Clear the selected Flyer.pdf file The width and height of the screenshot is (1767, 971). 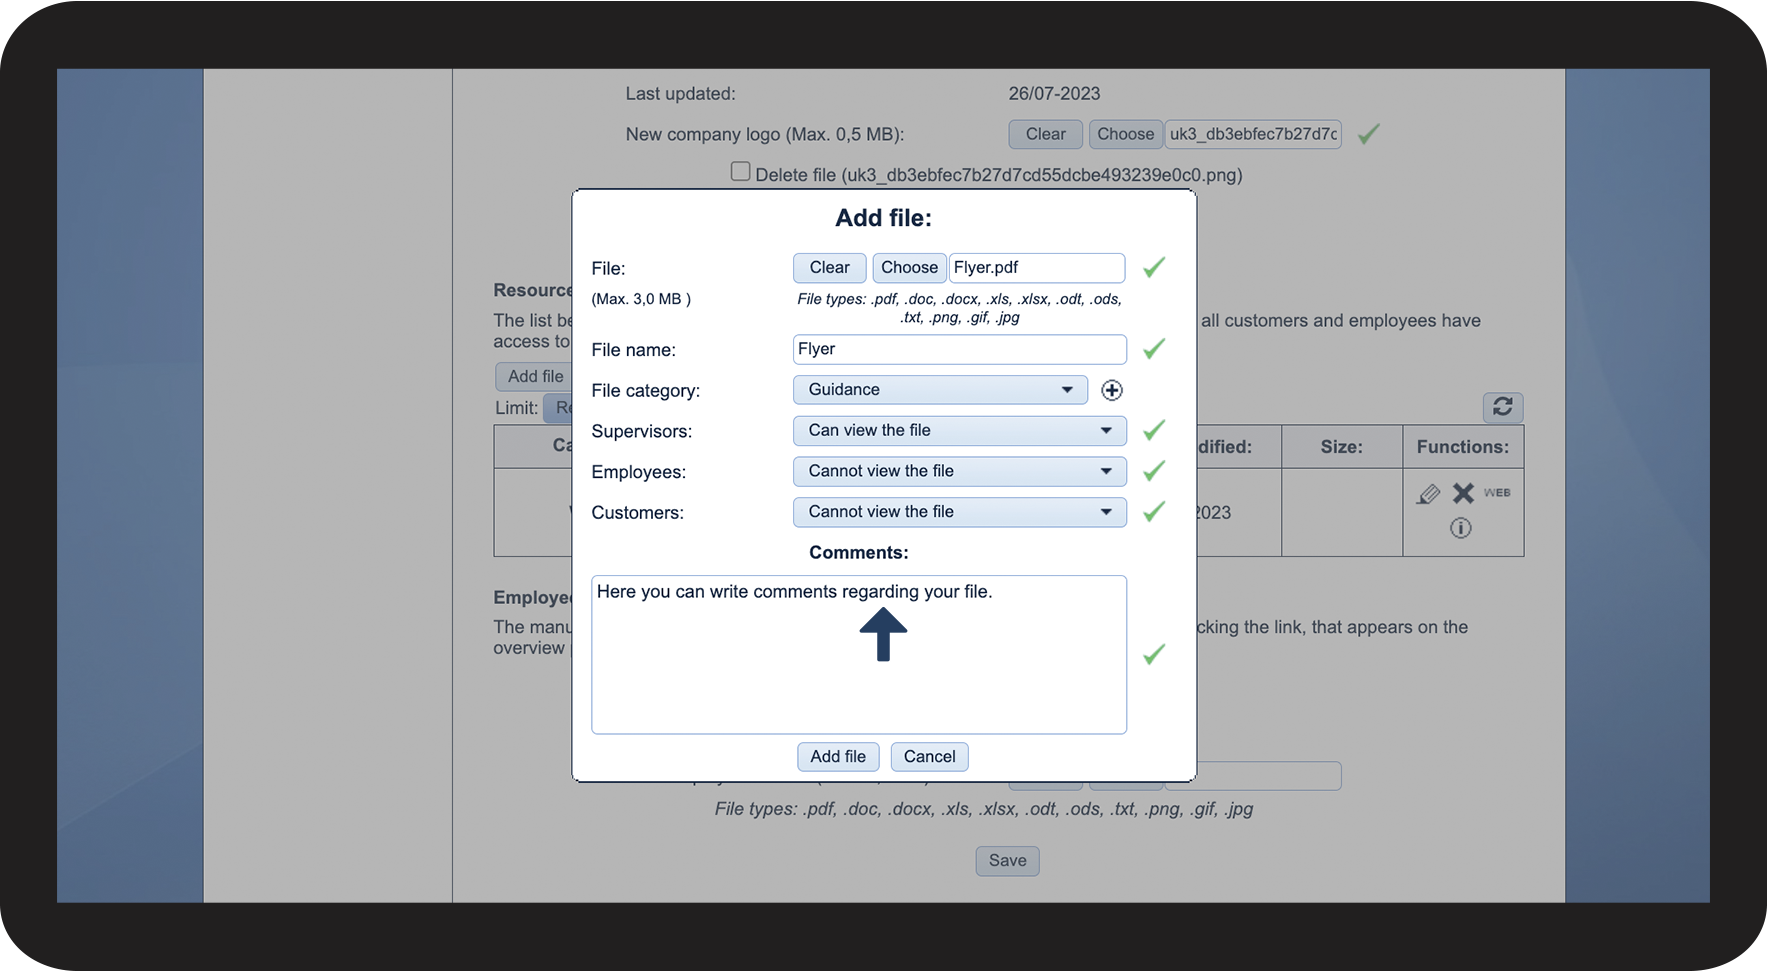829,268
